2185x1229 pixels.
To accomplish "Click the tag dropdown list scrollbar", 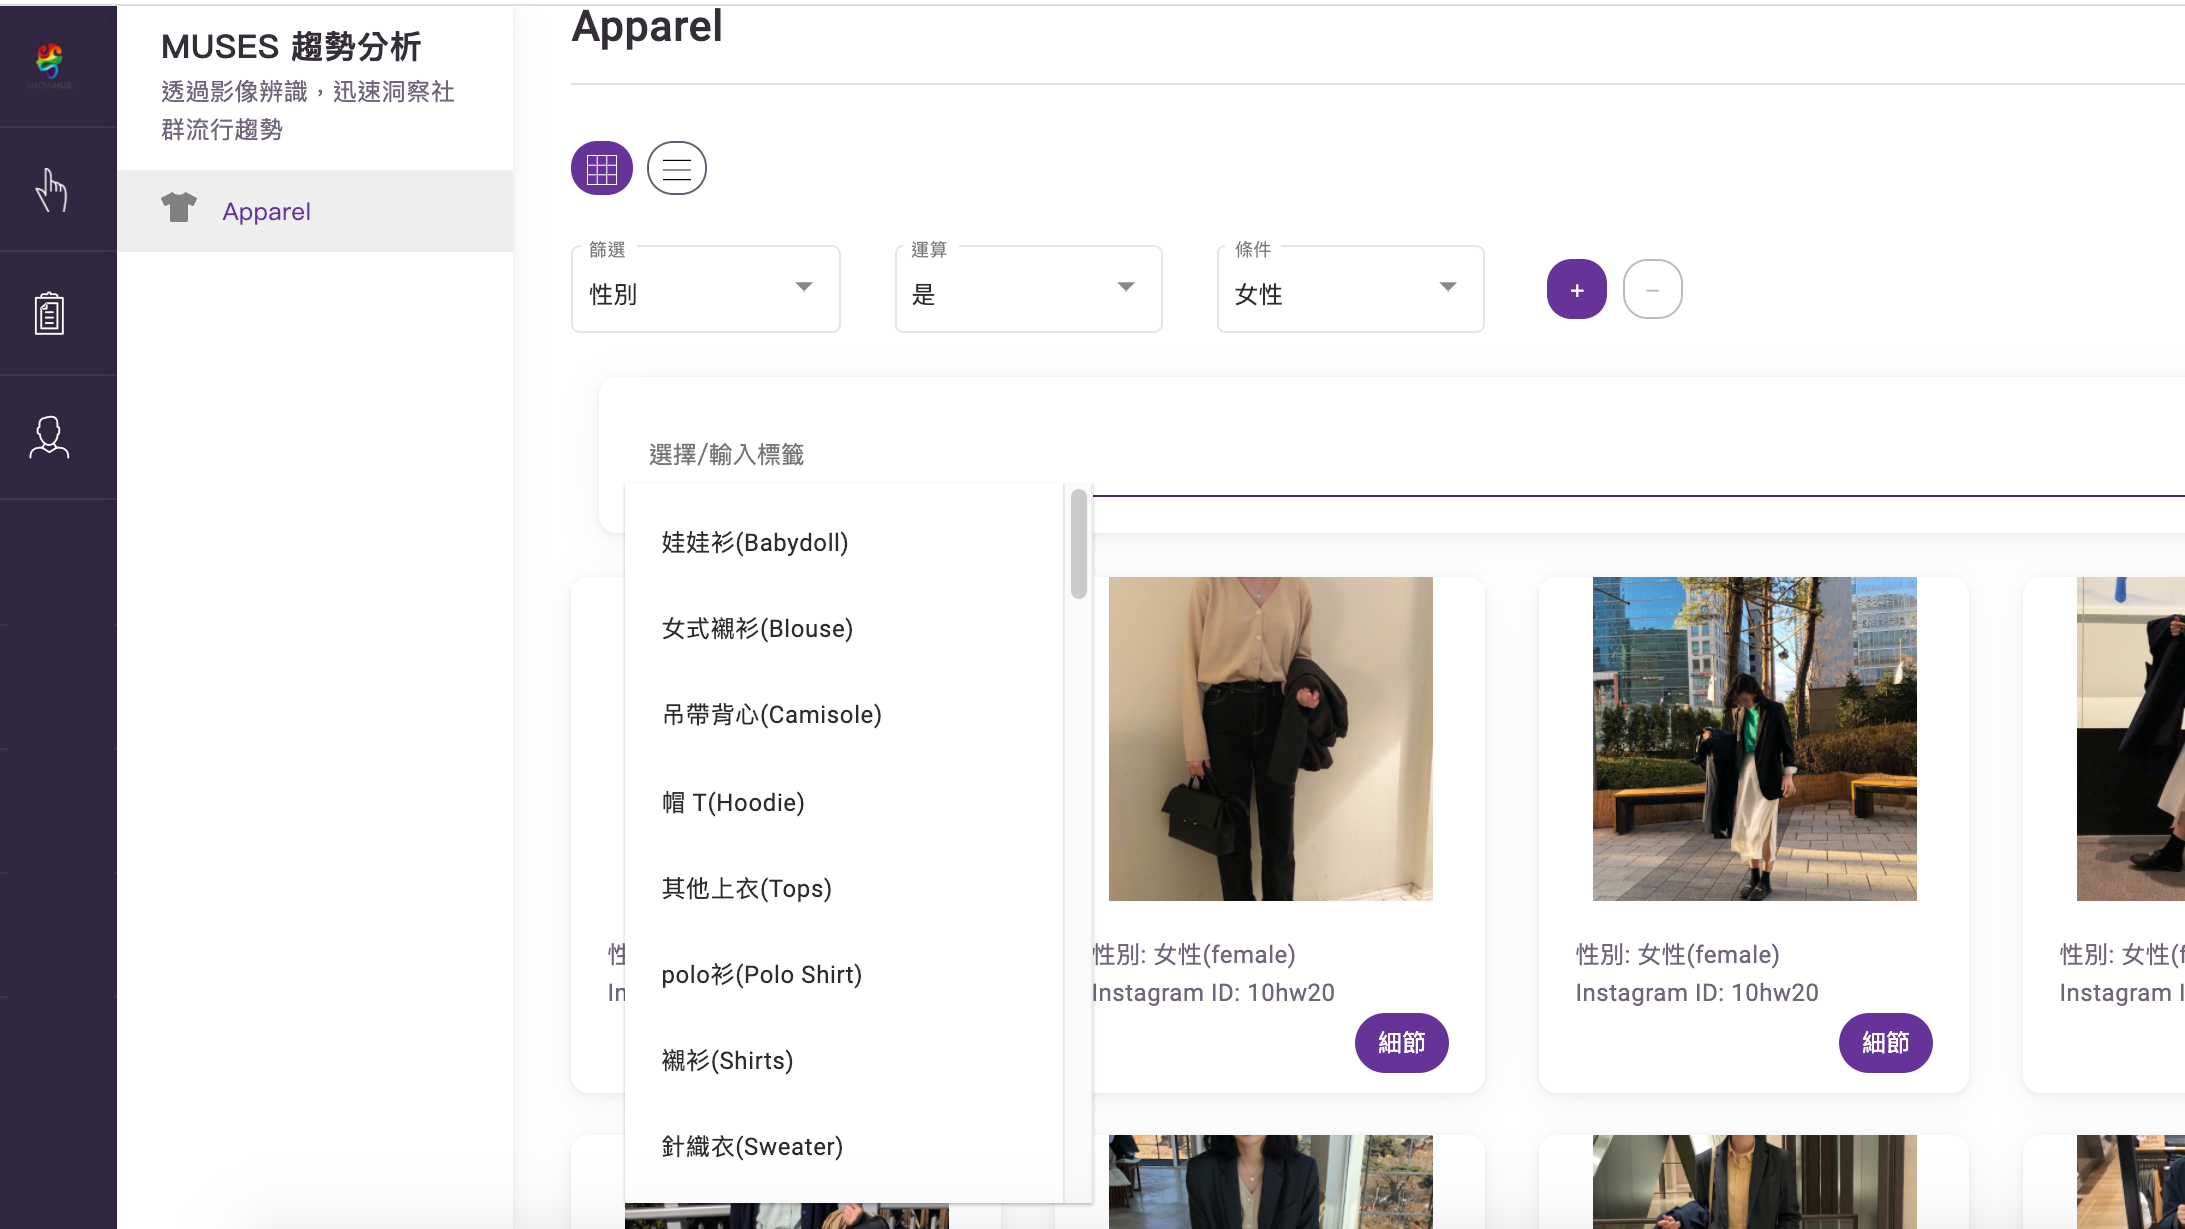I will coord(1078,545).
